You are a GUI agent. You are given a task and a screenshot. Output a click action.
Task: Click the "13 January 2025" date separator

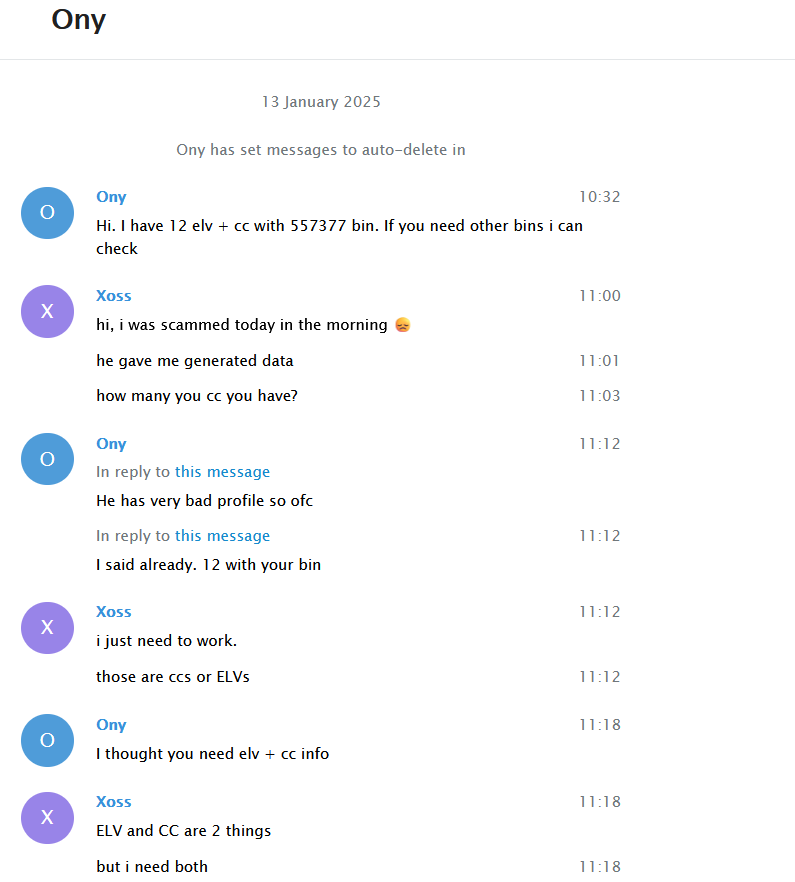coord(321,102)
